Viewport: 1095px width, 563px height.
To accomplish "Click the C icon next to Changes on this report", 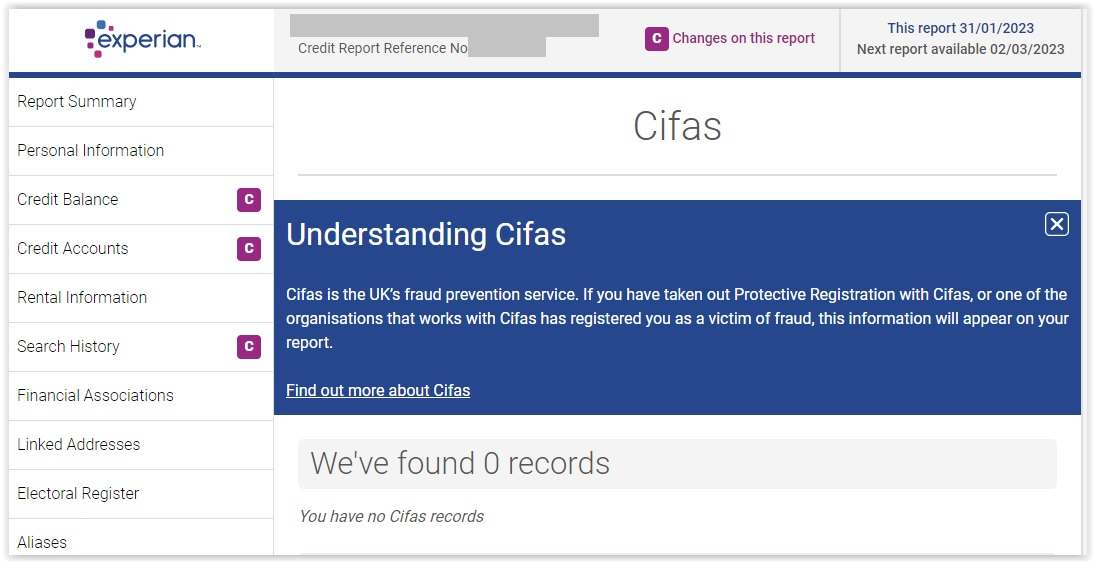I will [656, 38].
